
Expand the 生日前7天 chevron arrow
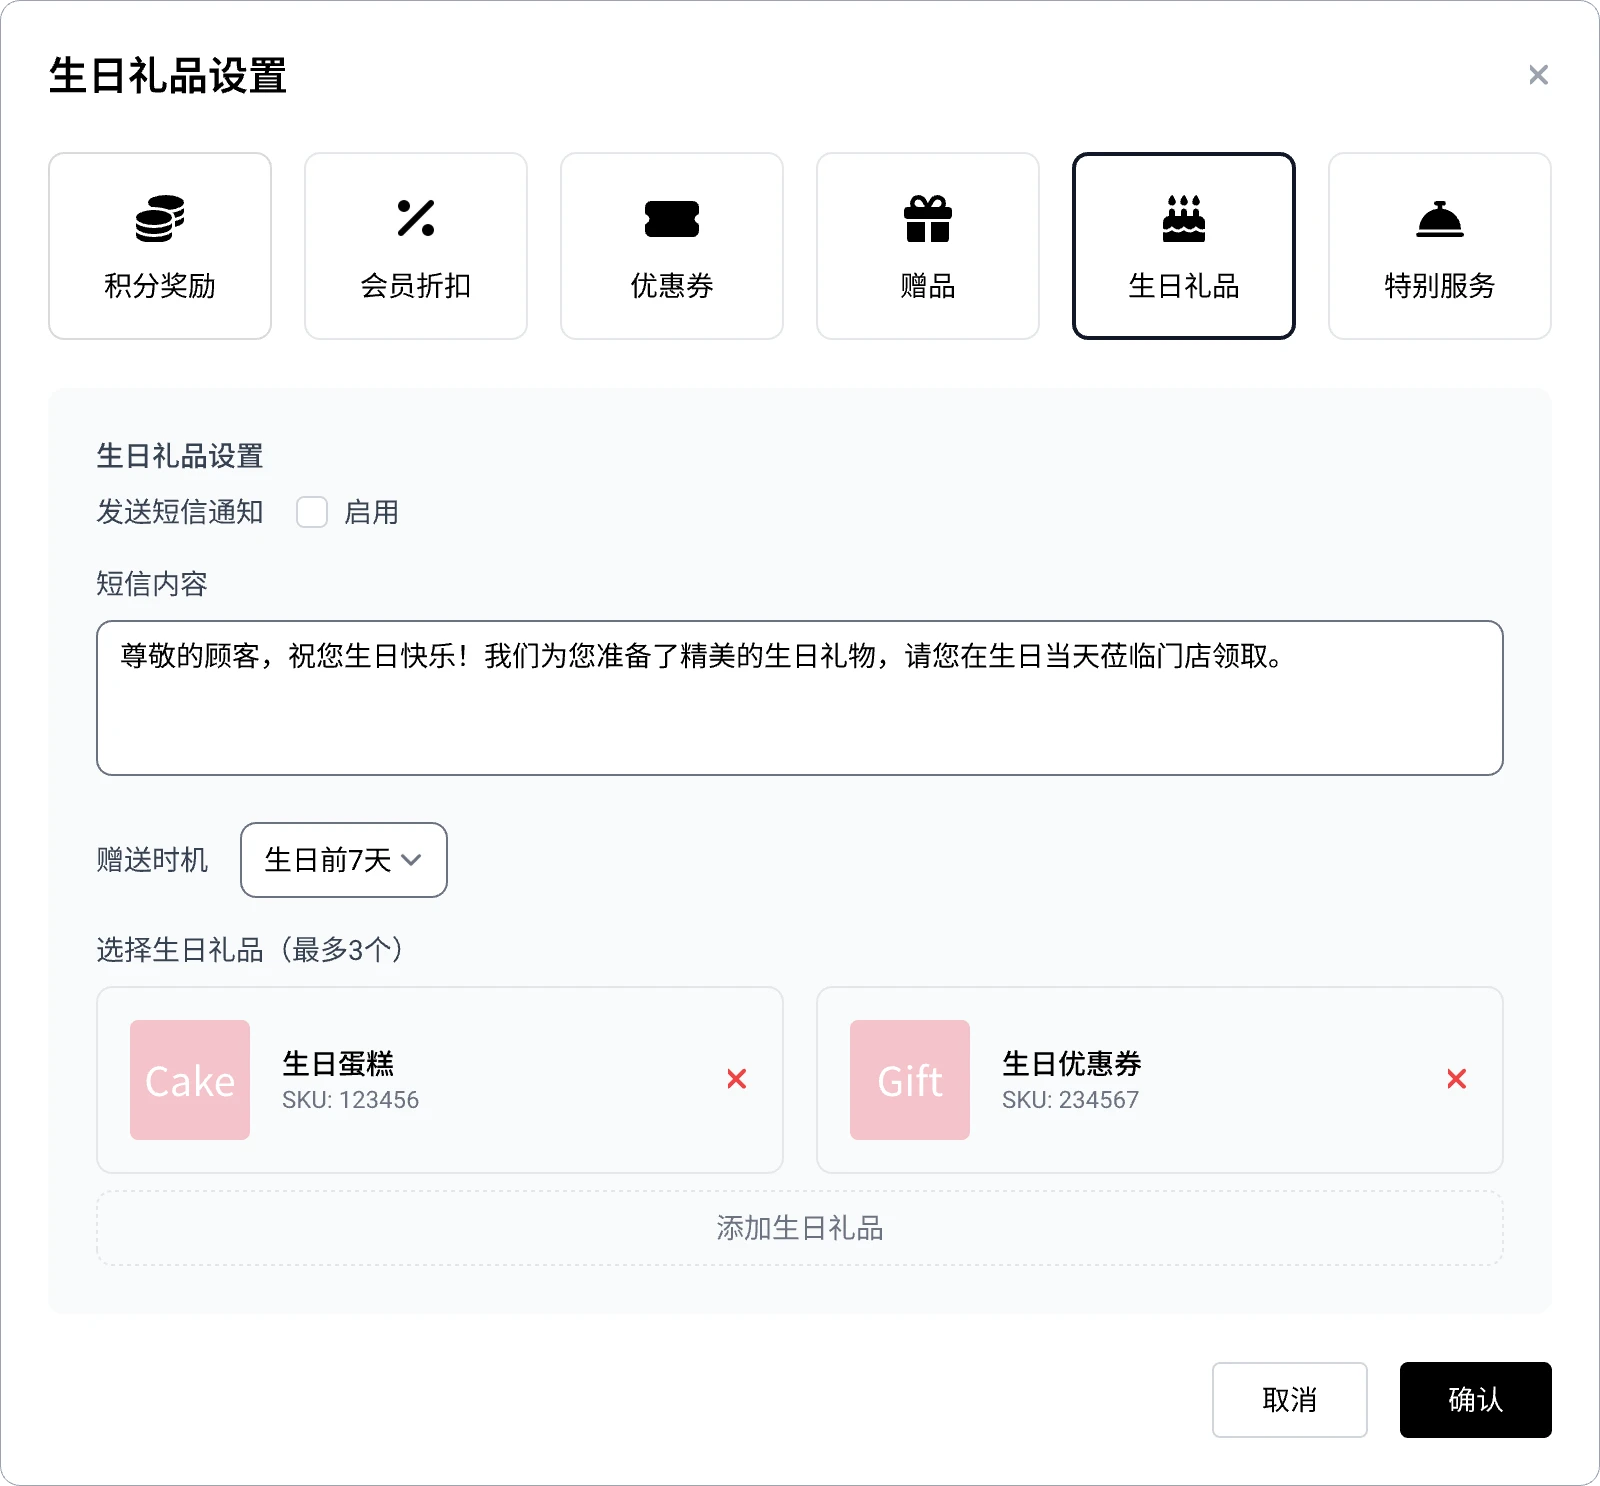pos(411,860)
